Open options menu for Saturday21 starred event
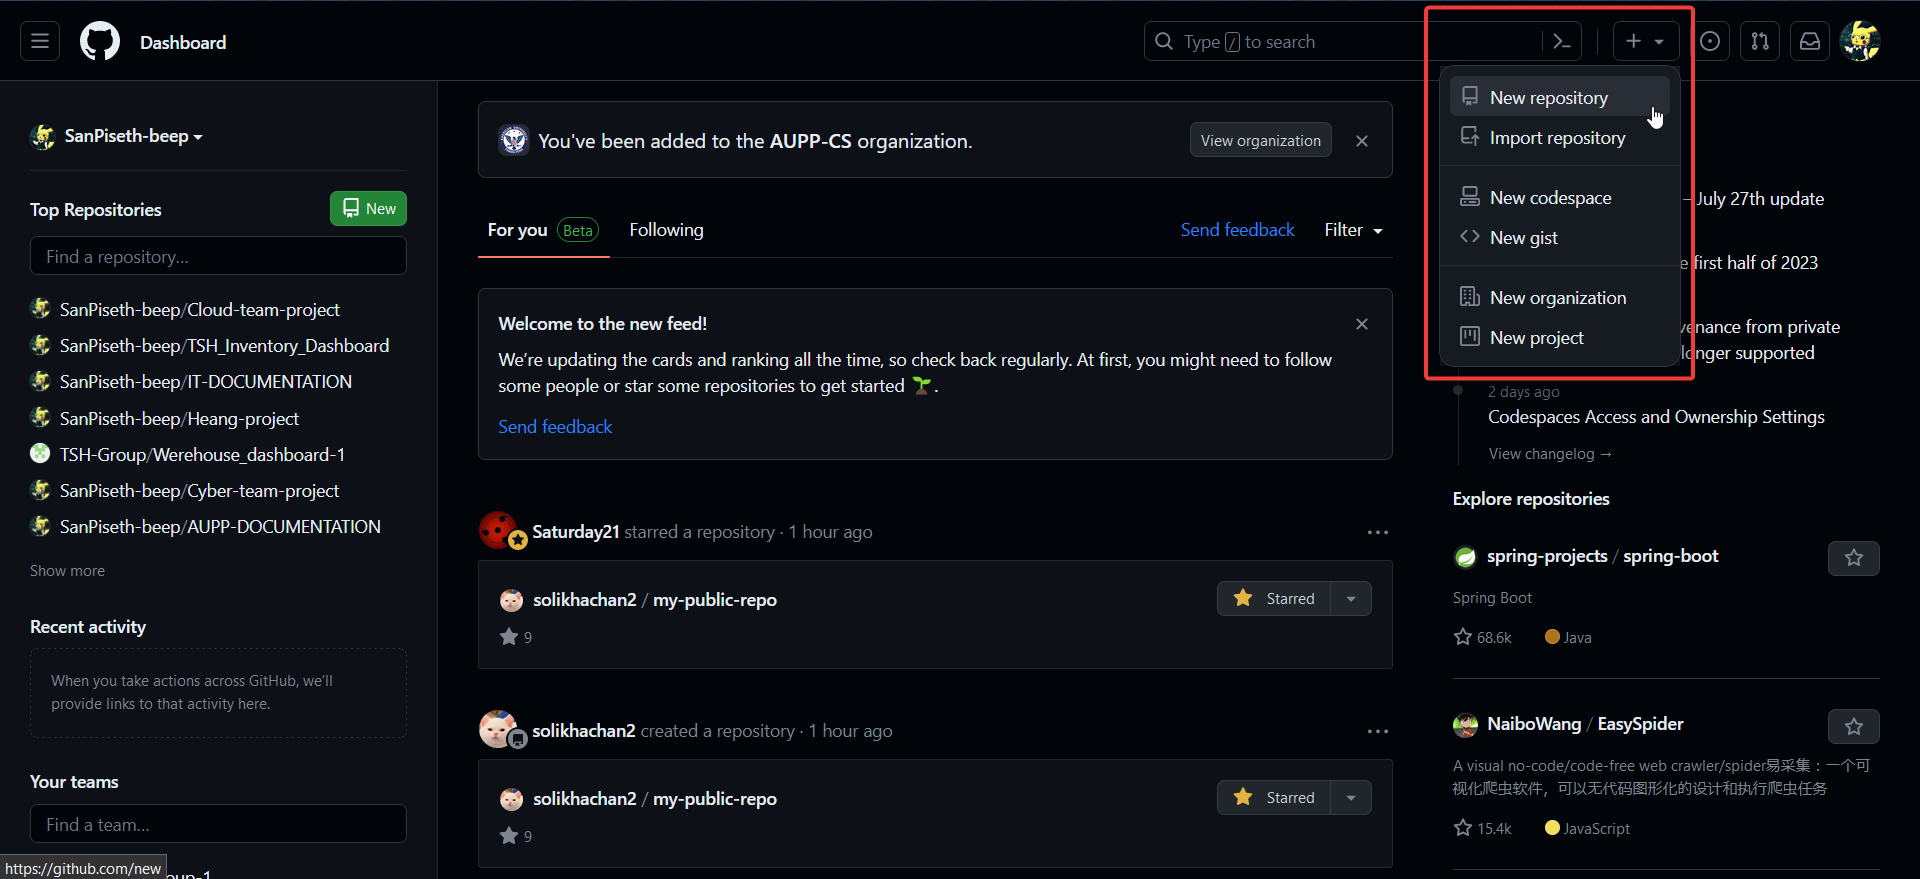 (x=1377, y=532)
